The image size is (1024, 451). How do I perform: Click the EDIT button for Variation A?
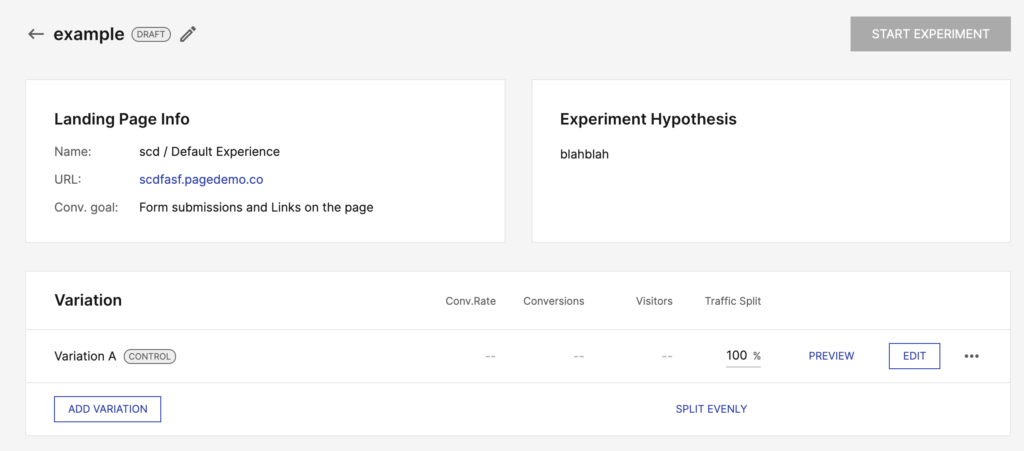(x=914, y=356)
